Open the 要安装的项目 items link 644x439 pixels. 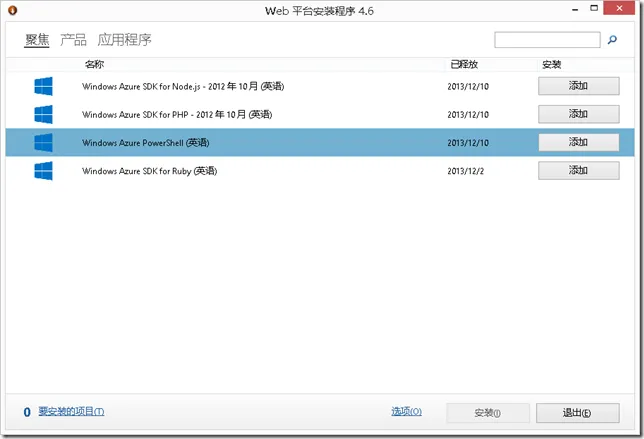coord(71,411)
